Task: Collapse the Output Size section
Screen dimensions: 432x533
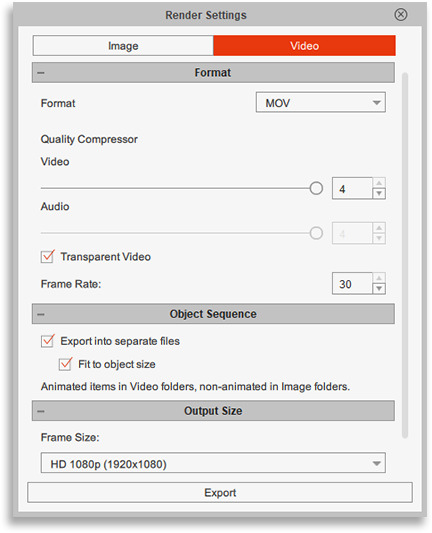Action: pos(41,411)
